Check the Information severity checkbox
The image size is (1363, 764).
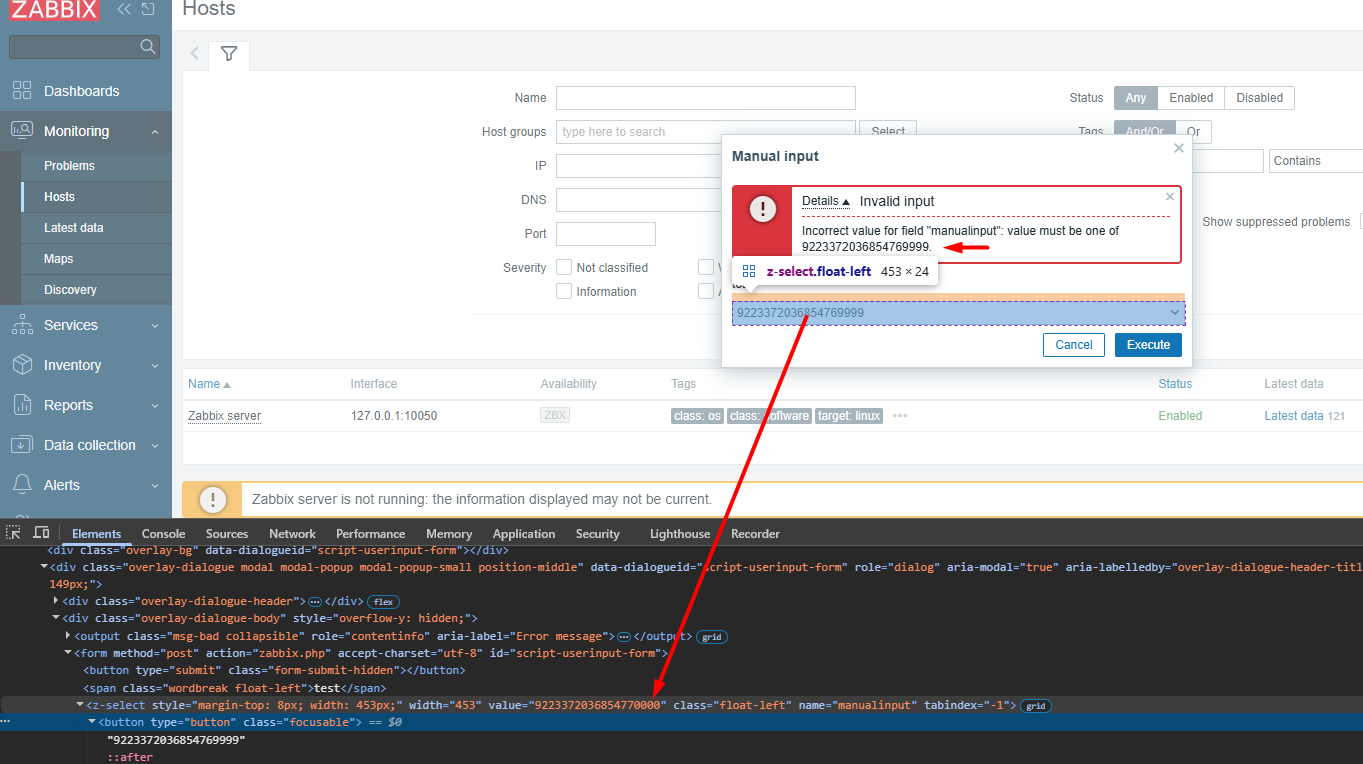coord(564,292)
